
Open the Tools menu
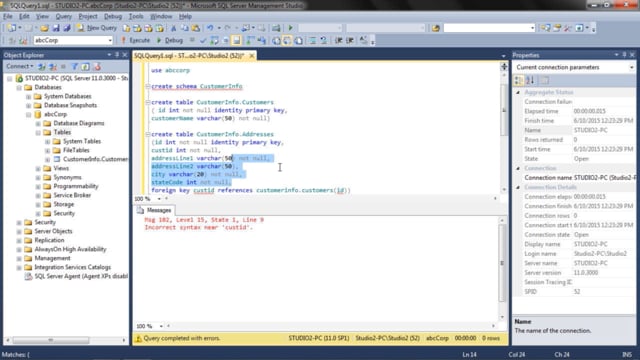136,16
